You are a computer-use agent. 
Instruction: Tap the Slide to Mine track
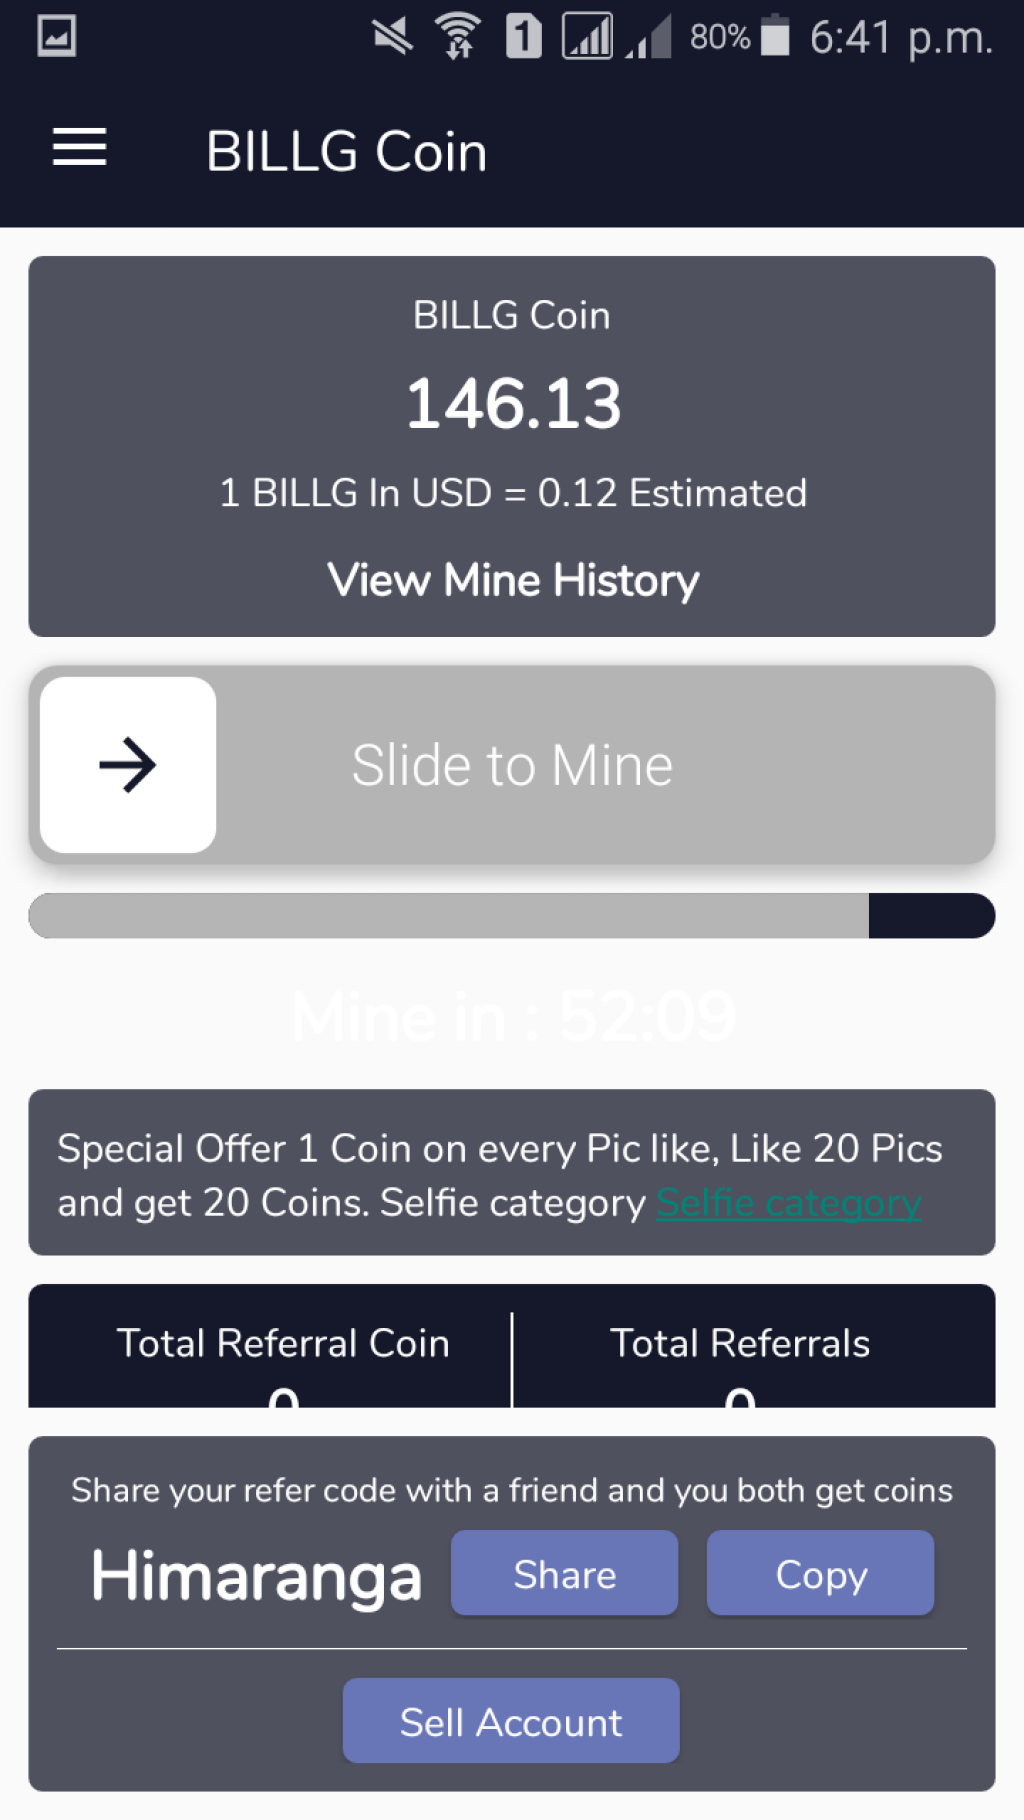(x=512, y=765)
